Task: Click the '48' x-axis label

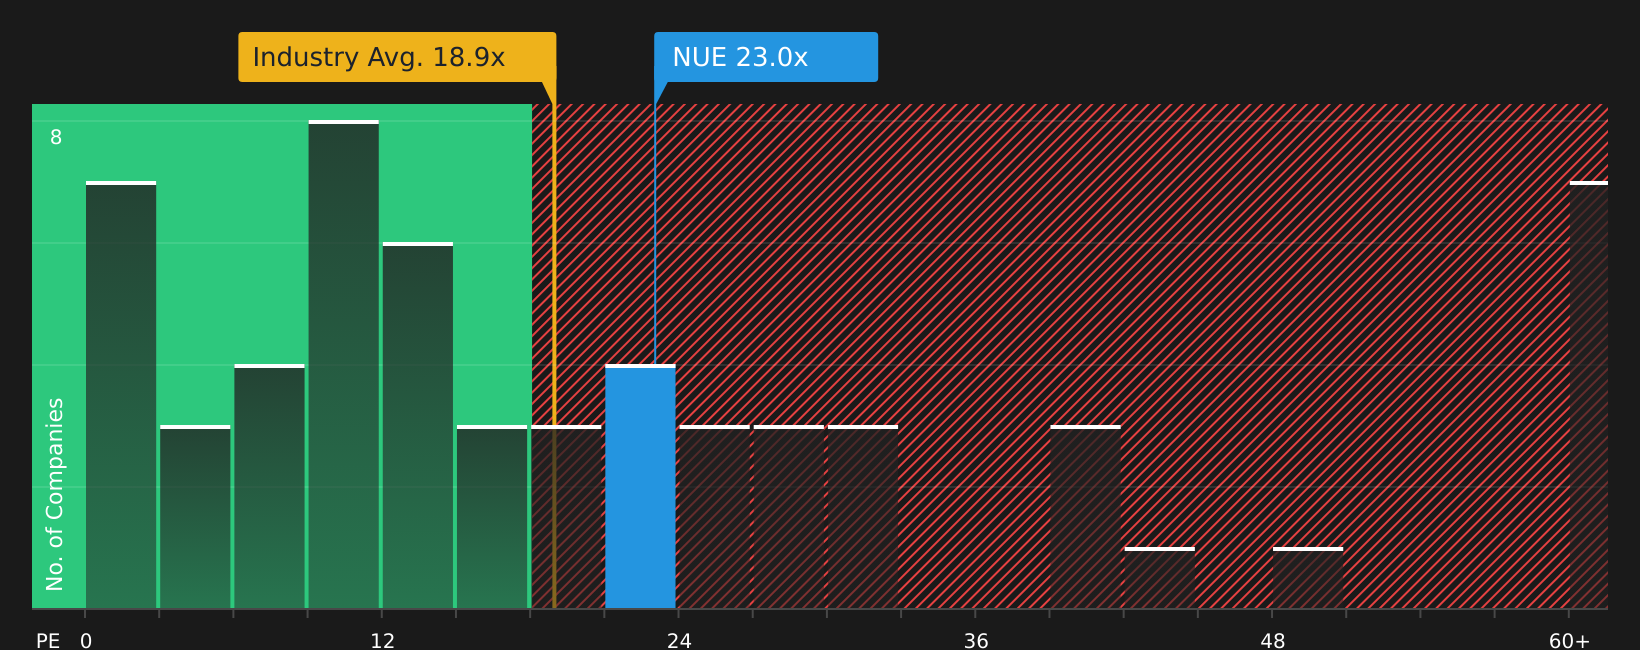Action: coord(1272,641)
